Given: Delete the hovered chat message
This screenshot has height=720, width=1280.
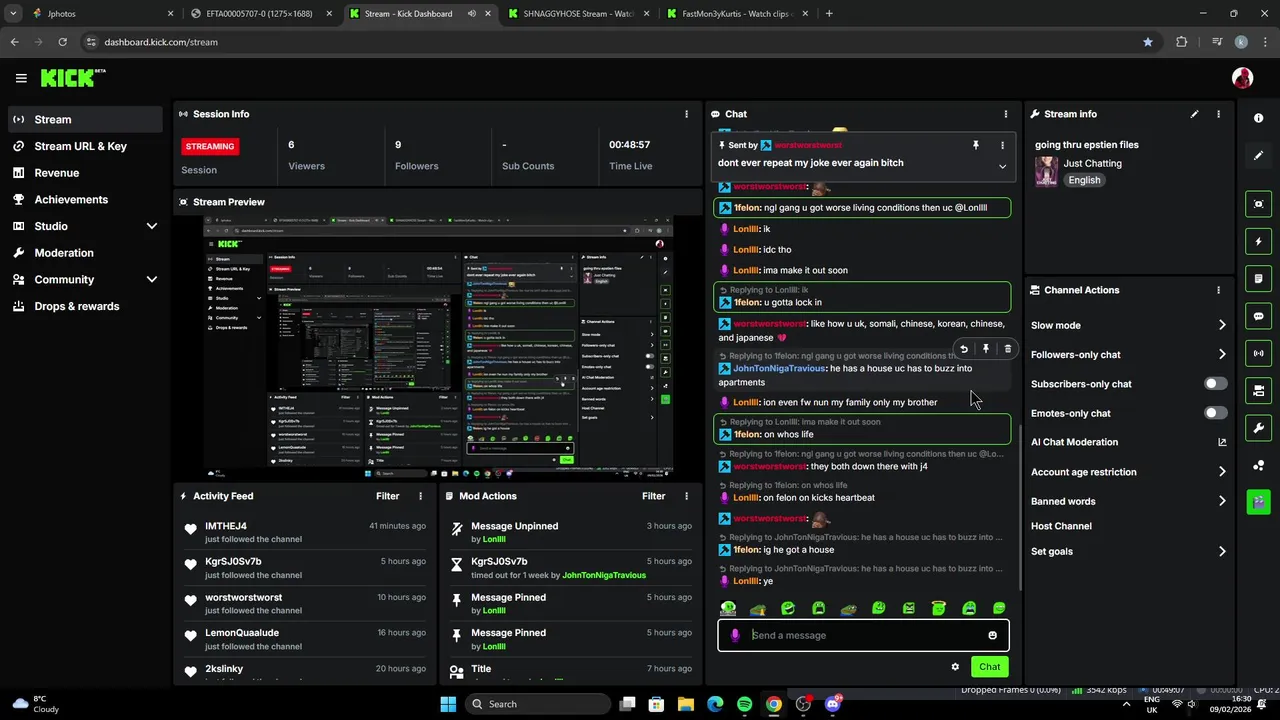Looking at the screenshot, I should tap(1007, 349).
